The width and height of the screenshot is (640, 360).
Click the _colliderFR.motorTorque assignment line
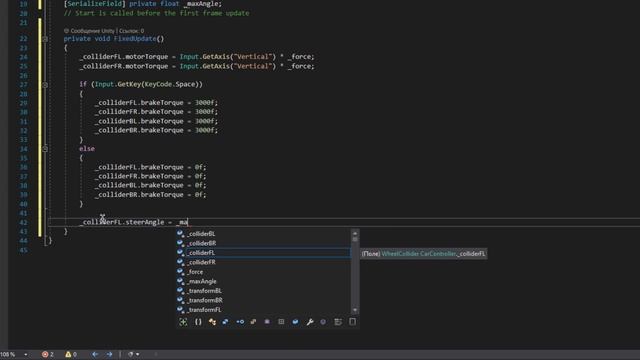point(197,66)
